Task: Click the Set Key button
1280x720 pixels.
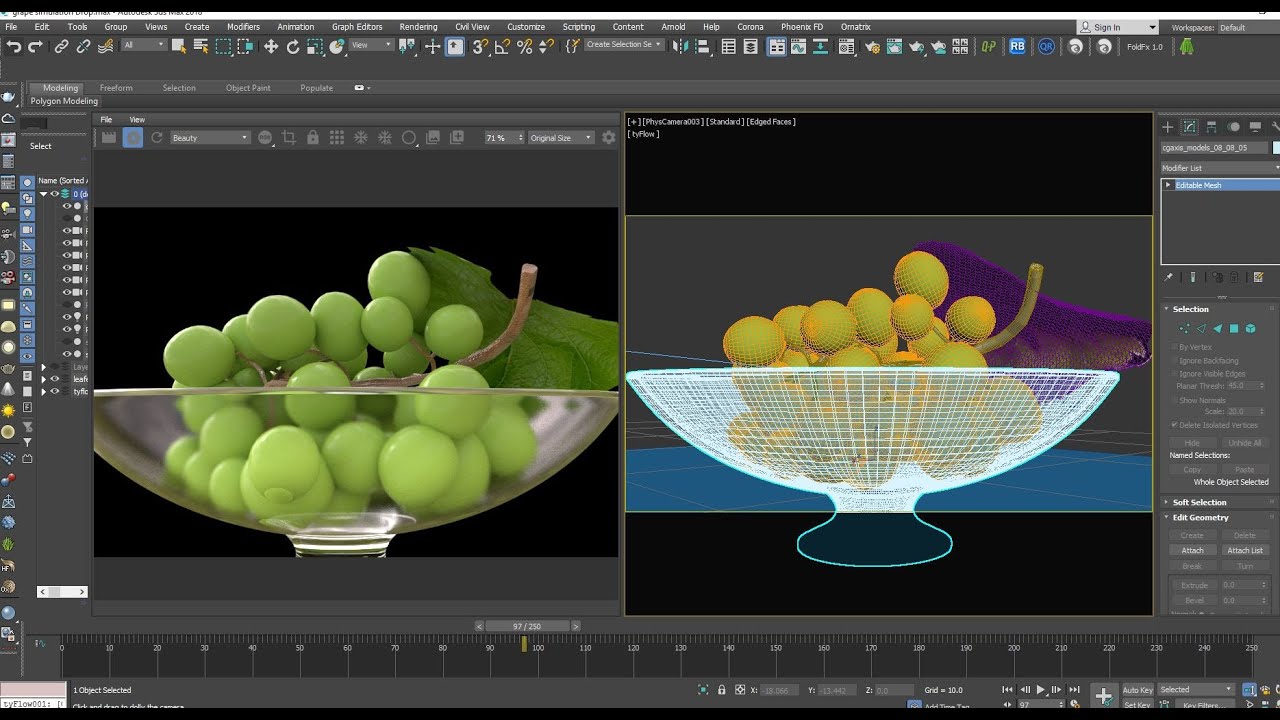Action: pos(1137,705)
